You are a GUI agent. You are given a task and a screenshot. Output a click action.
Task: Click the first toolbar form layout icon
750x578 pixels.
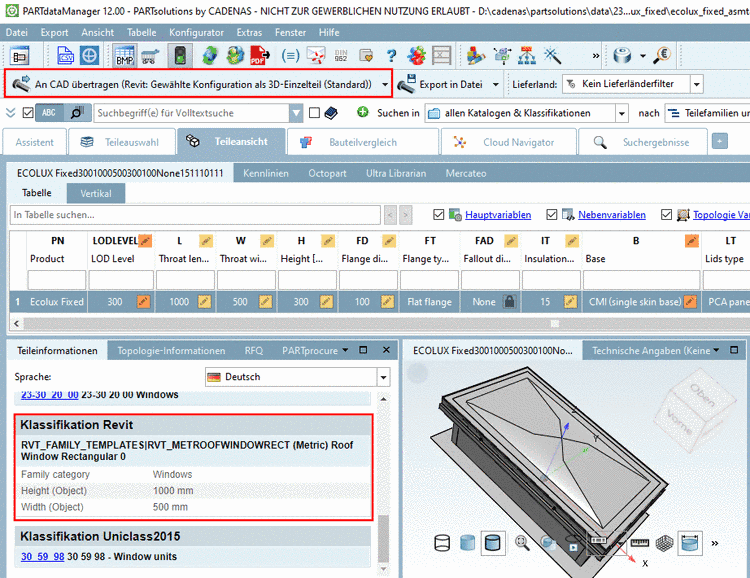point(20,56)
